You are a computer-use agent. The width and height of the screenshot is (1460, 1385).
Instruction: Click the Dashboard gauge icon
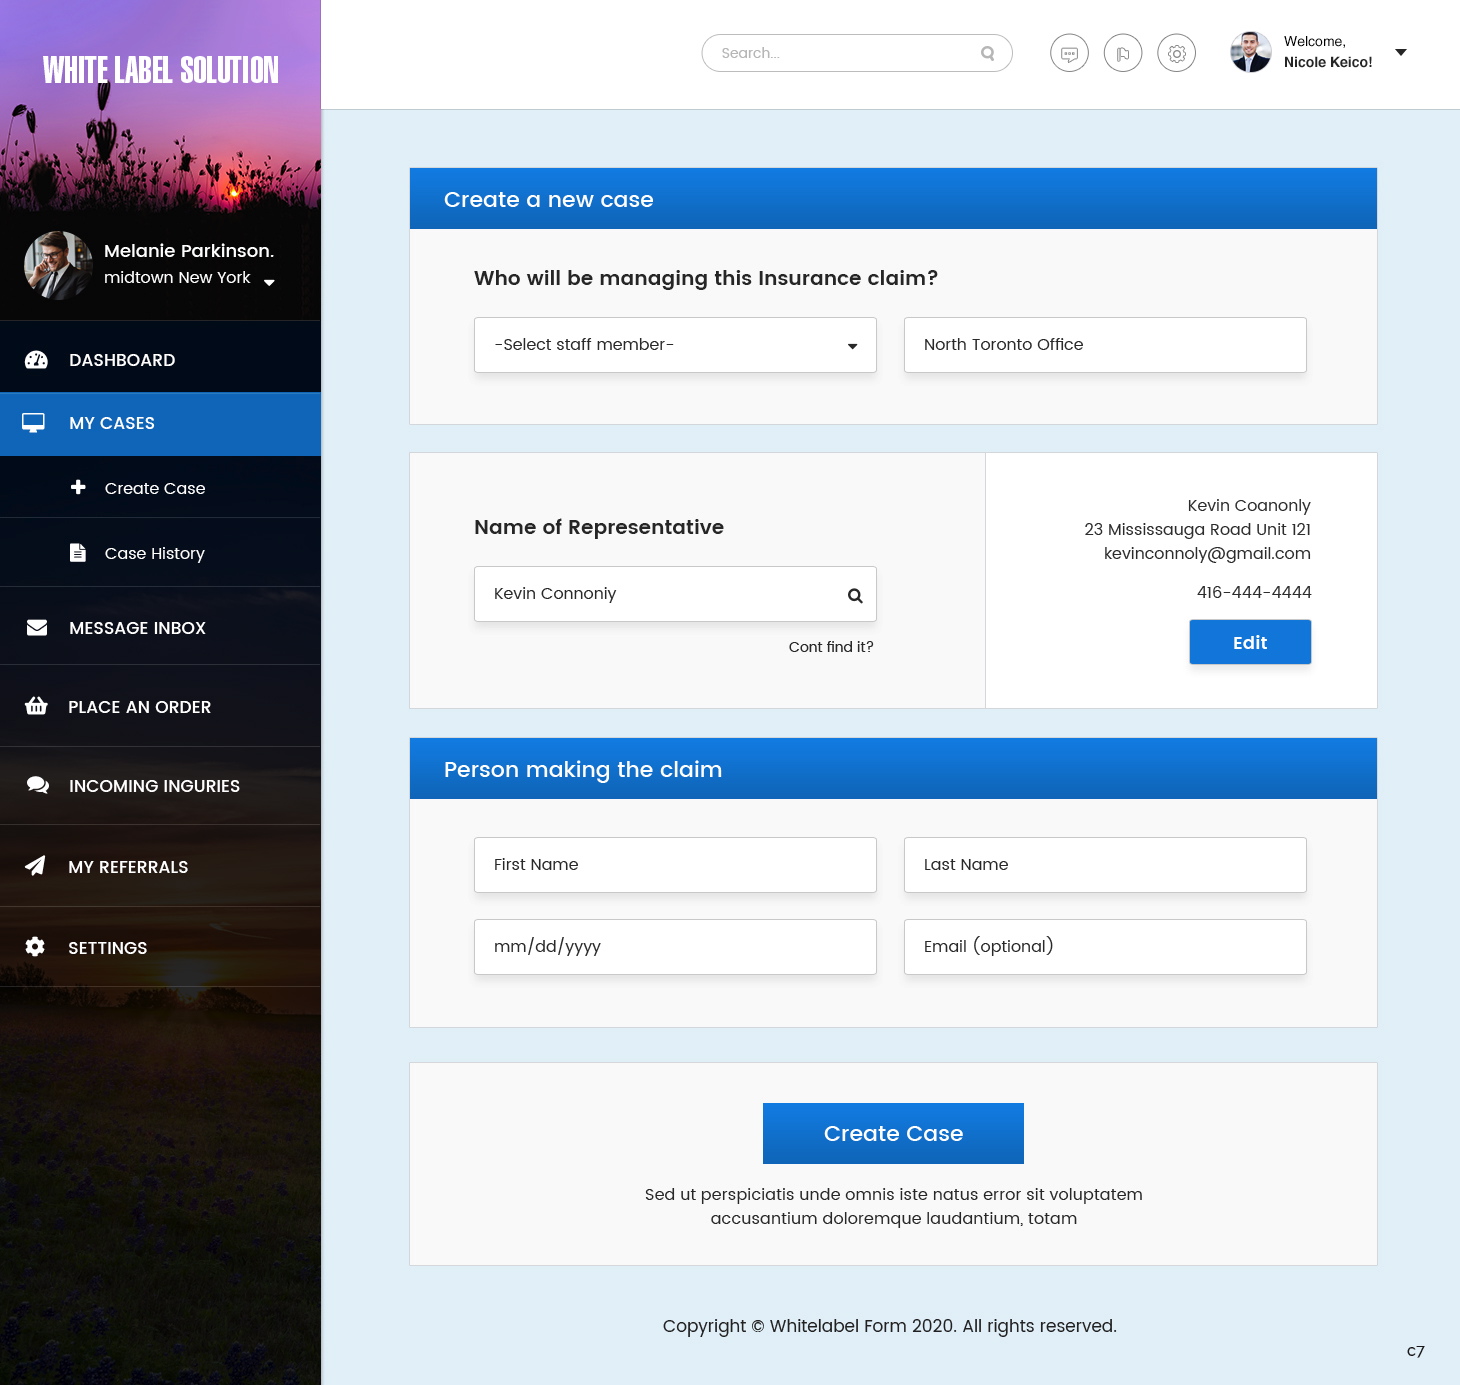[36, 360]
